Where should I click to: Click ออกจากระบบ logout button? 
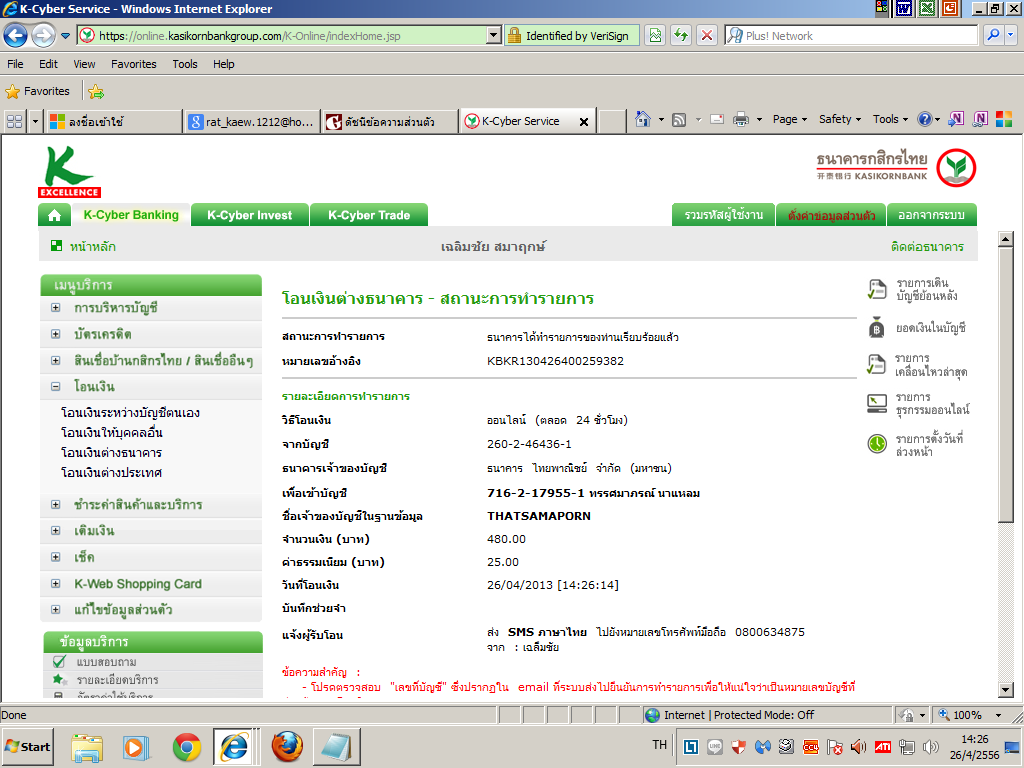[931, 215]
